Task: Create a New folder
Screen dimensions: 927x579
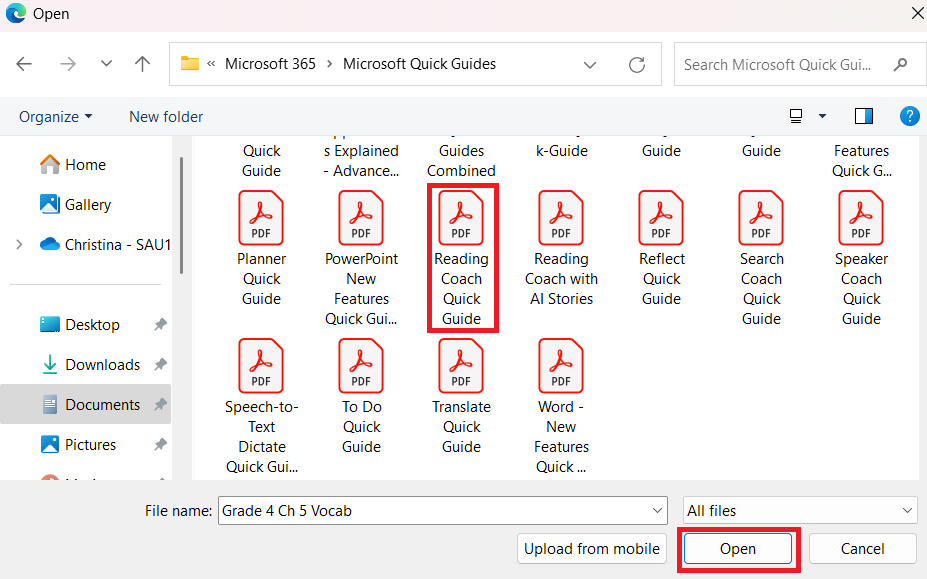Action: [x=166, y=117]
